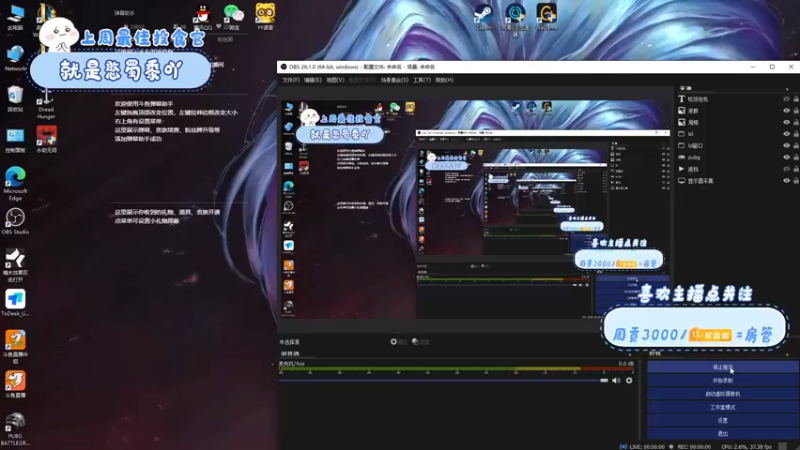Click the source properties gear button
800x450 pixels.
tap(398, 342)
